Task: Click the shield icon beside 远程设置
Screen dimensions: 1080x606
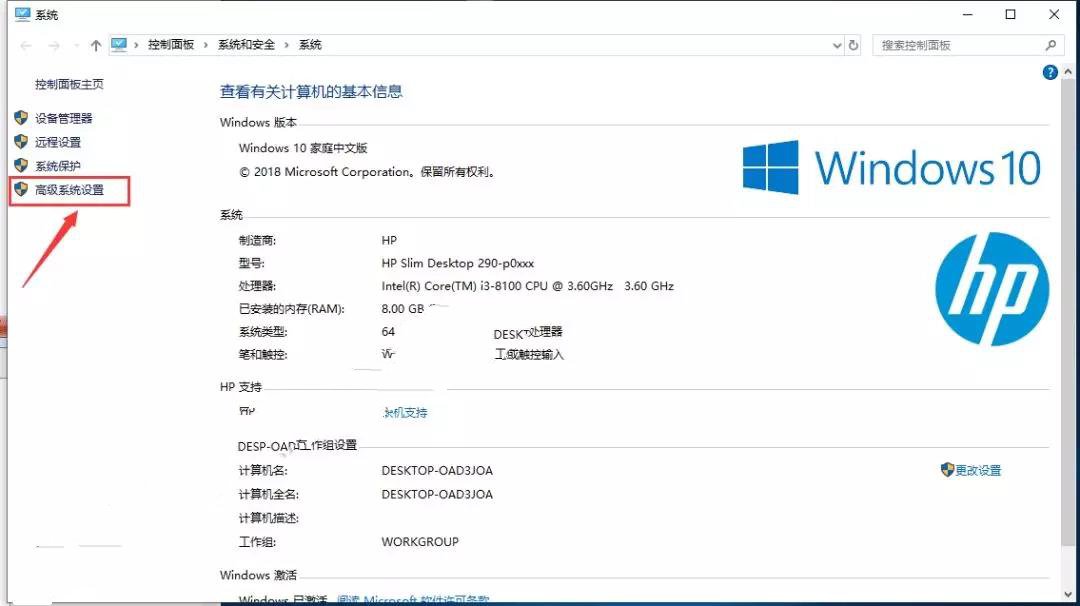Action: pyautogui.click(x=21, y=142)
